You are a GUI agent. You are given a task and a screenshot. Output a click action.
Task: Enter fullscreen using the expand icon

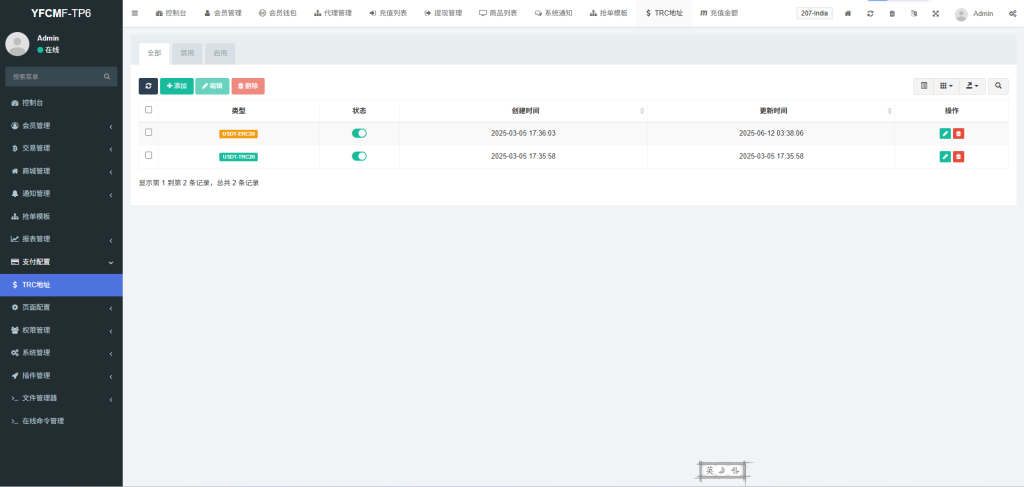click(x=935, y=14)
